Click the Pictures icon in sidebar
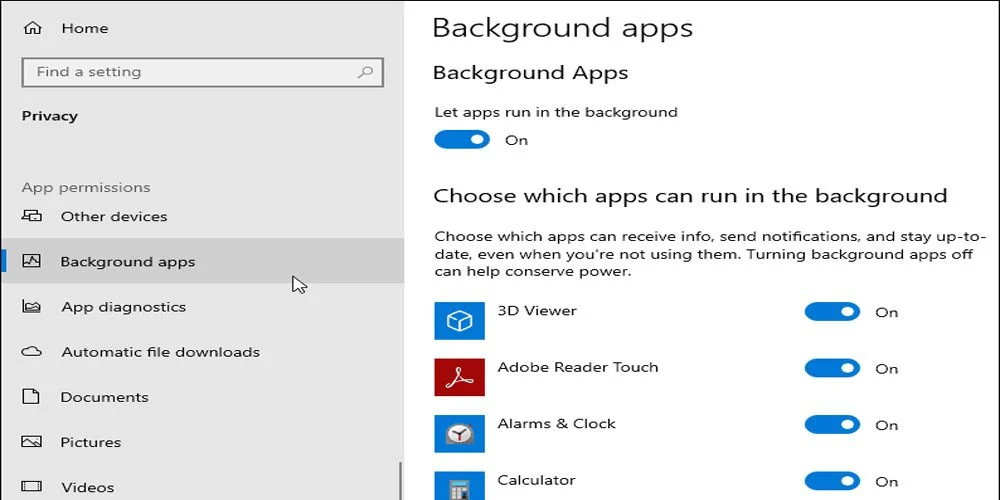 coord(32,442)
